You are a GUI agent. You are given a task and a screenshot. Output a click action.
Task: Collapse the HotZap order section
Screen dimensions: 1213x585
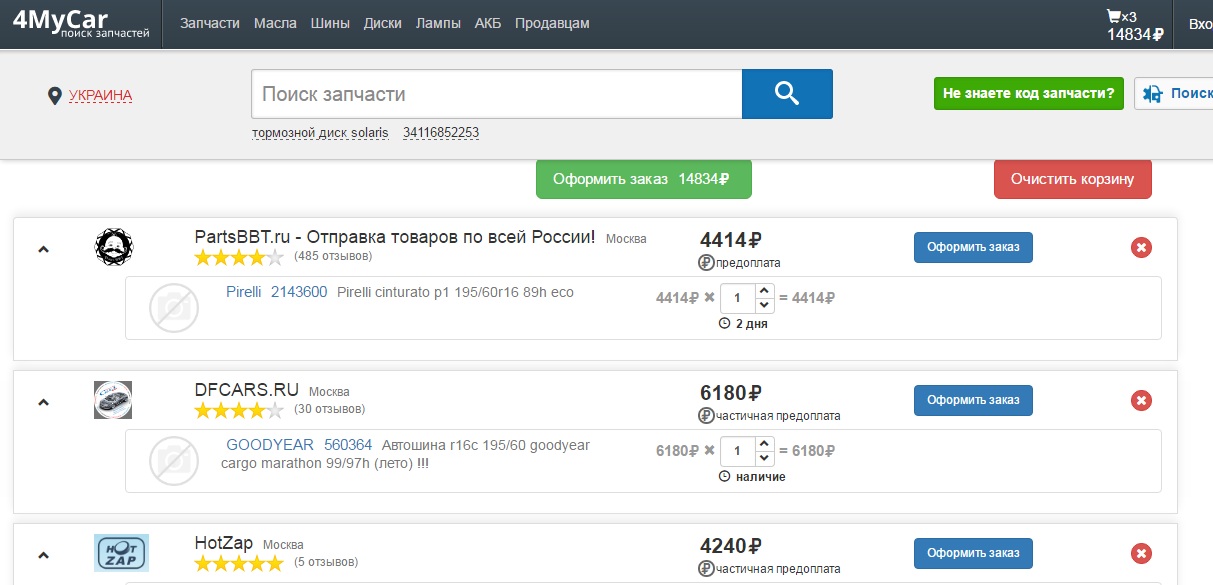pos(43,554)
